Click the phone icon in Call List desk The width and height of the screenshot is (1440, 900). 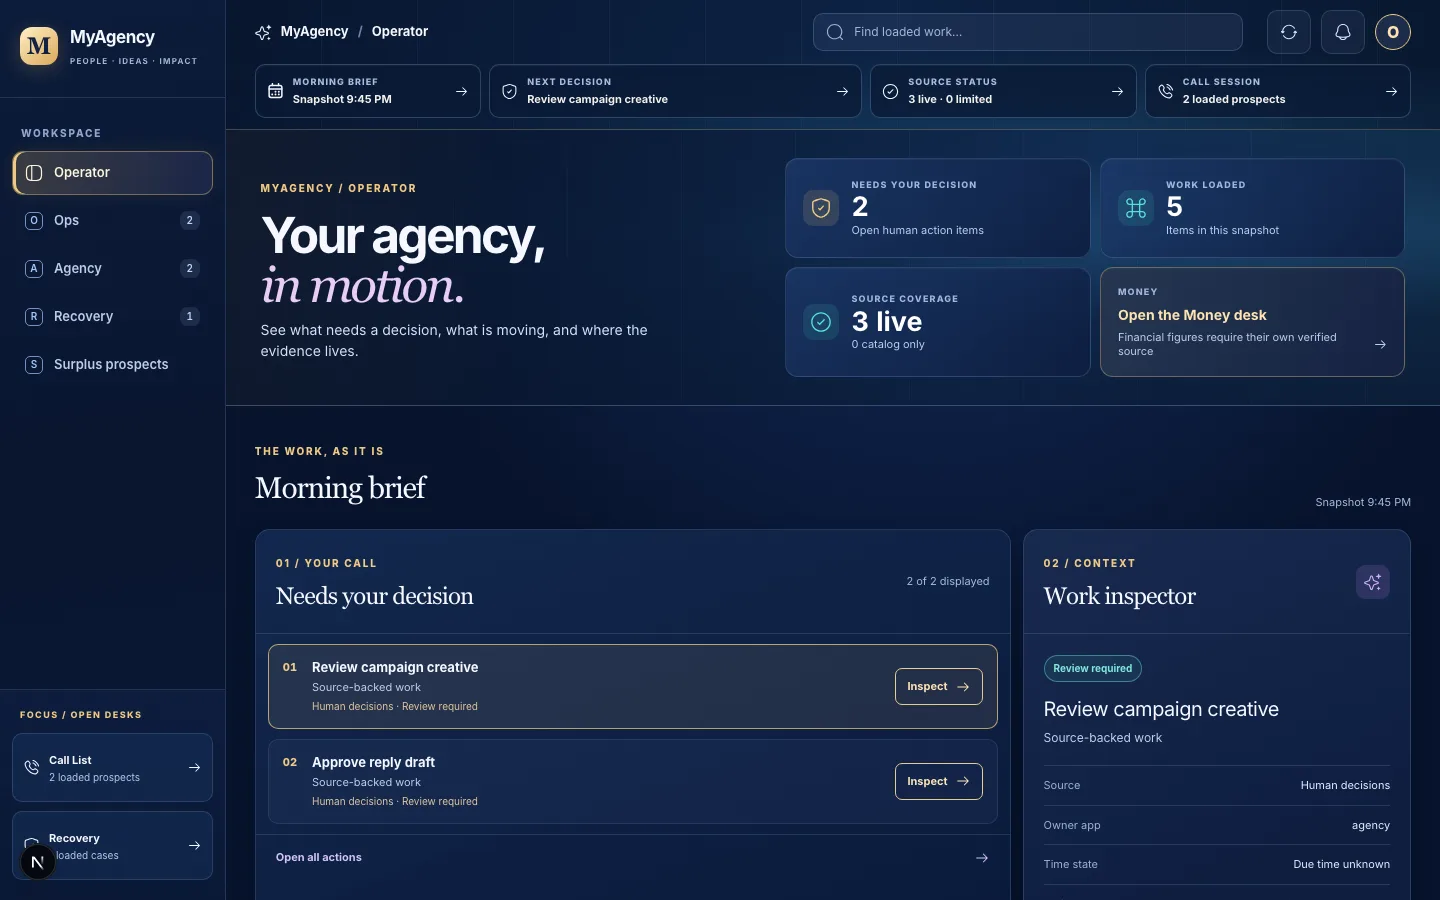point(32,768)
